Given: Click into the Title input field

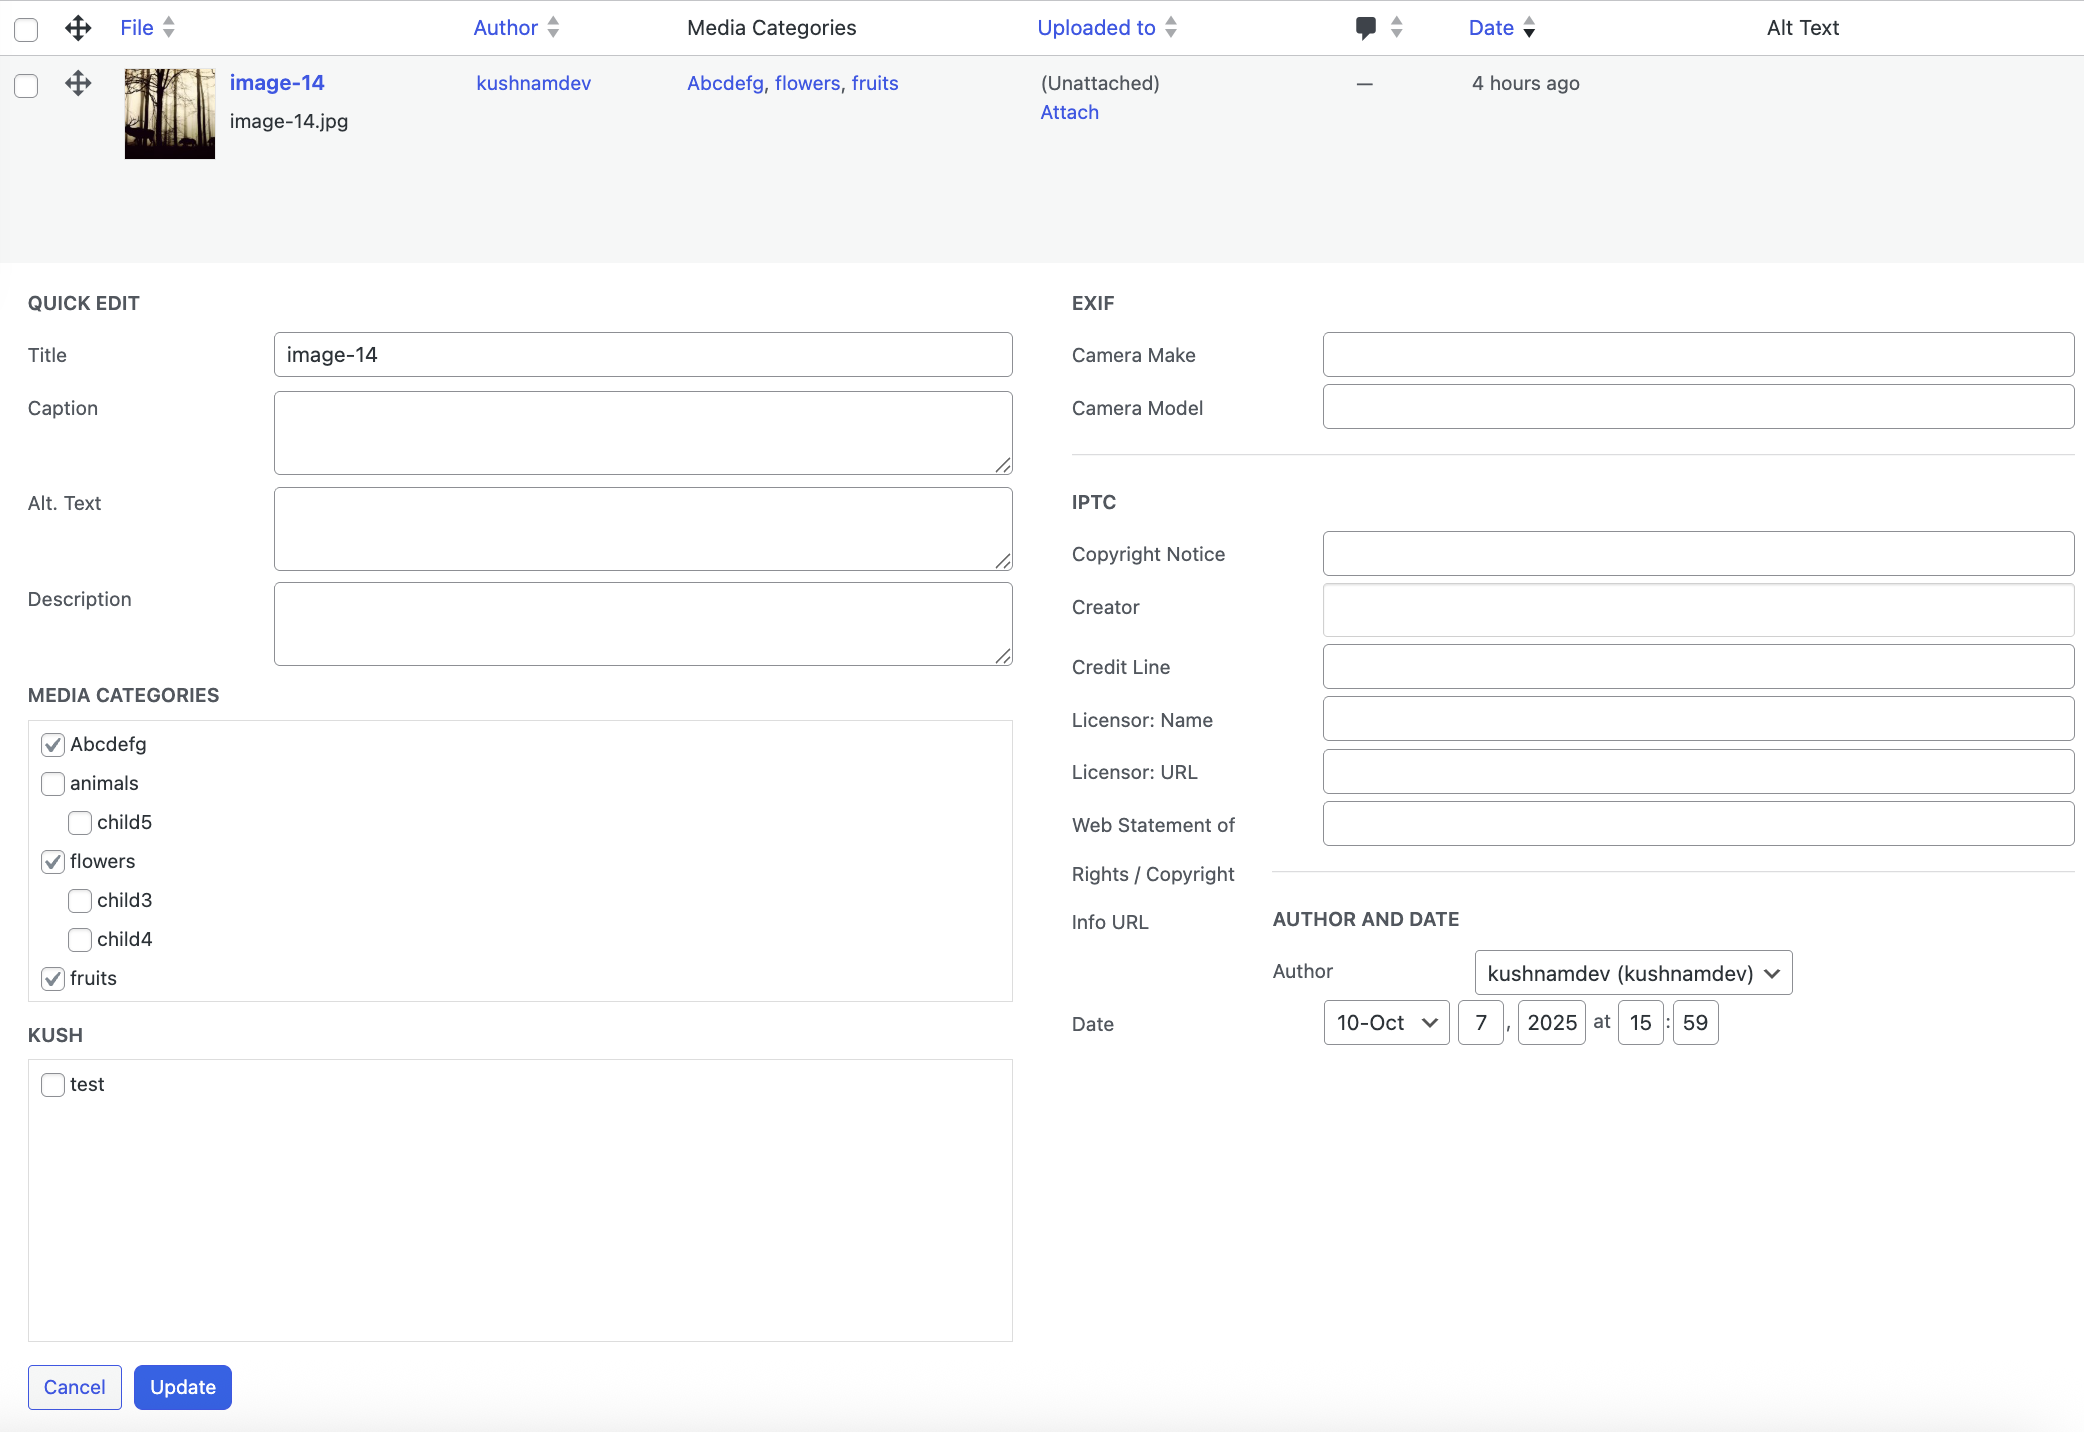Looking at the screenshot, I should (x=643, y=355).
